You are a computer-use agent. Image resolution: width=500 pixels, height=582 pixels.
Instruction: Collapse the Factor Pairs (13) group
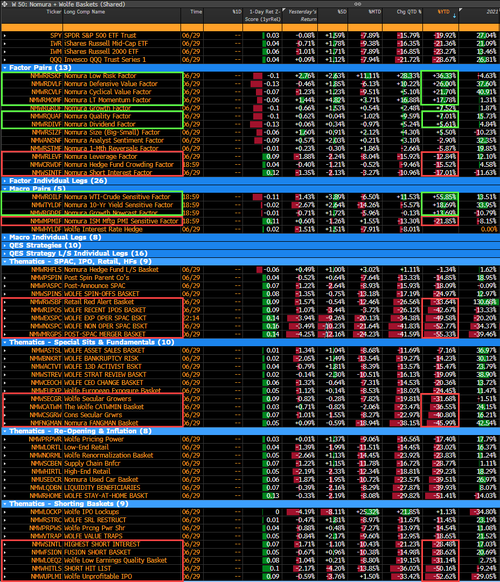(5, 68)
